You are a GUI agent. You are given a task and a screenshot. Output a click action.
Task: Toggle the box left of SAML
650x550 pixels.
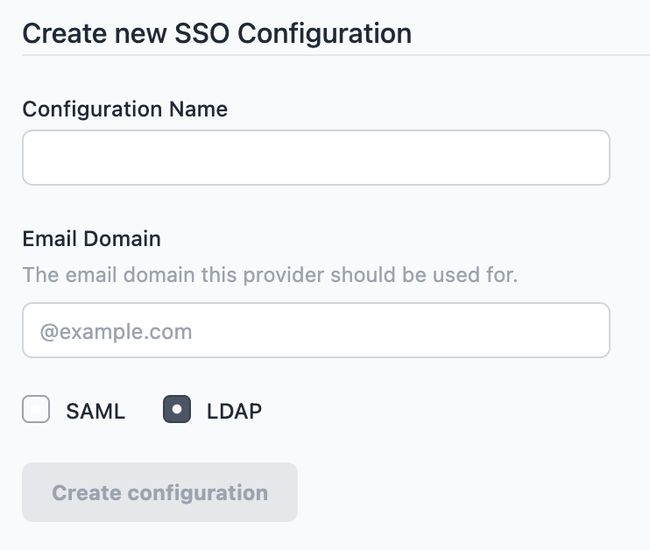[36, 410]
